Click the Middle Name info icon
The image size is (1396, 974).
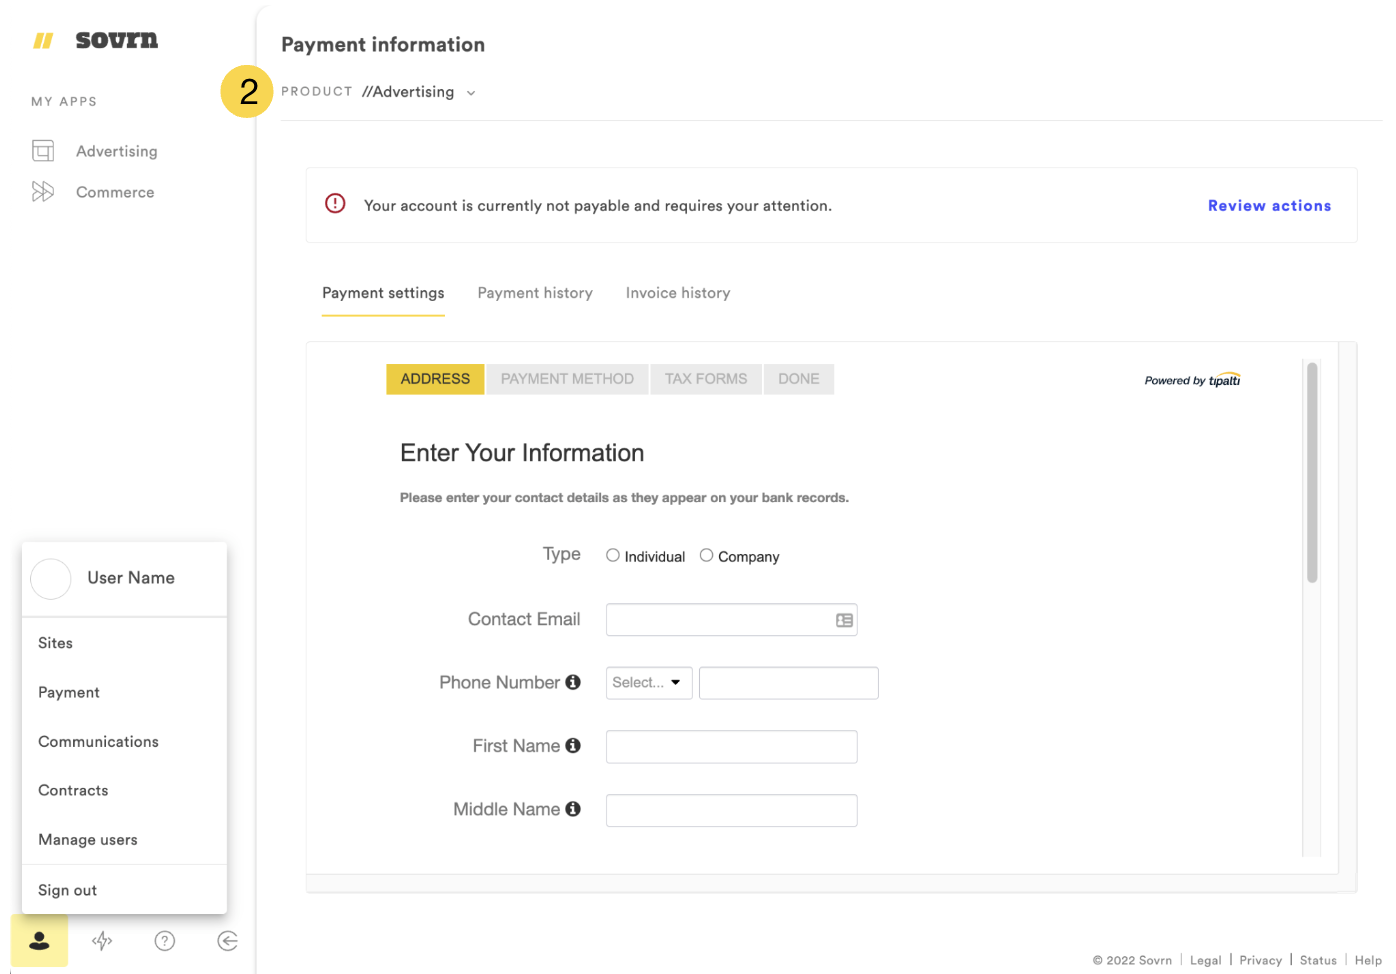click(x=573, y=809)
